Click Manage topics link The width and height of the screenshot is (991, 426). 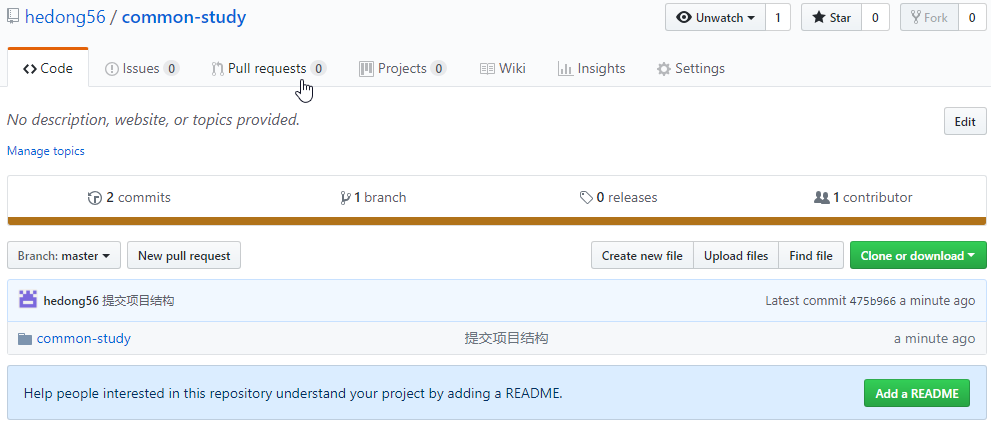(x=46, y=151)
